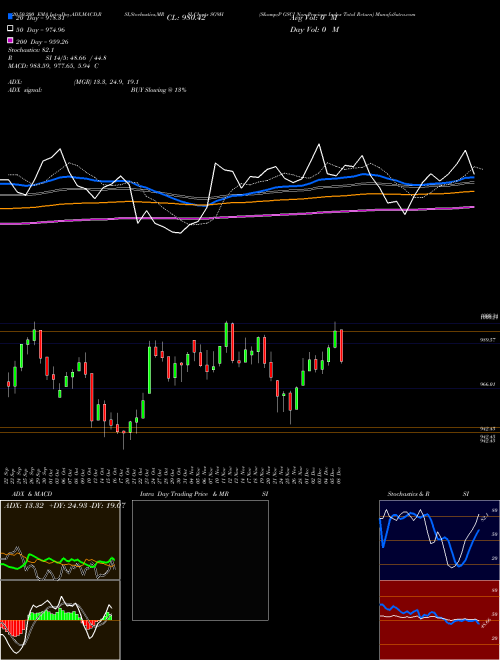Click the 'Stochastics & R' panel title
The height and width of the screenshot is (660, 500).
pos(408,494)
